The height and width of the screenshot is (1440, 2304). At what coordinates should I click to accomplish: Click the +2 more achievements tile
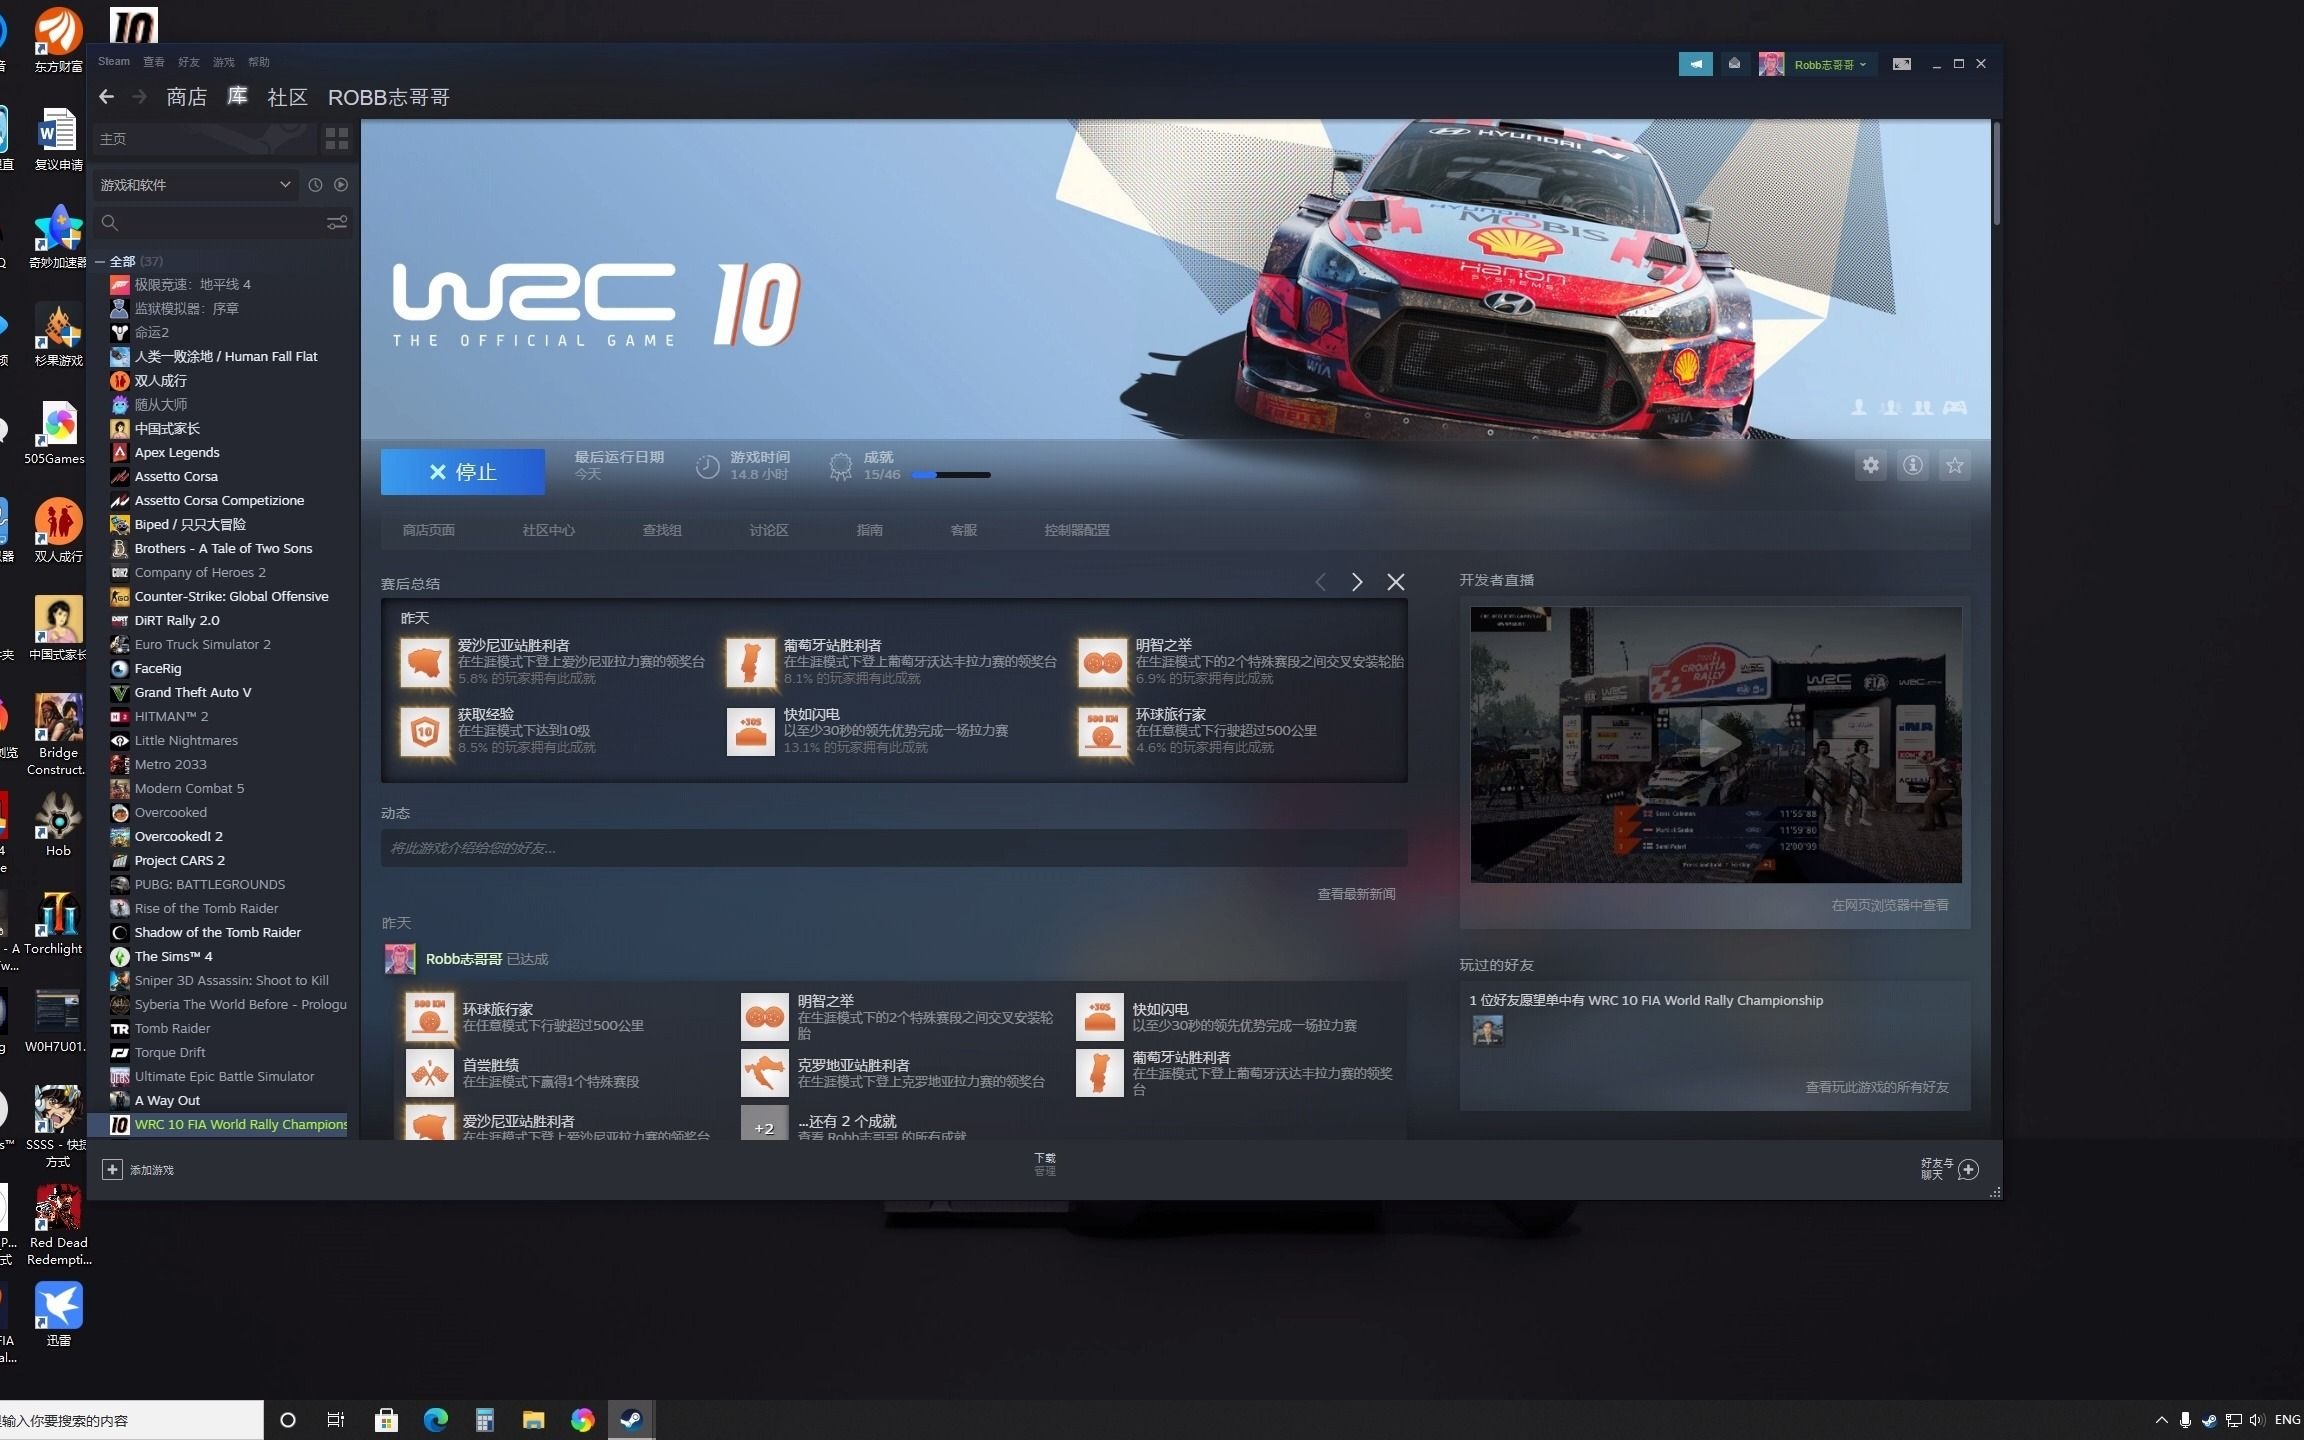[x=764, y=1124]
